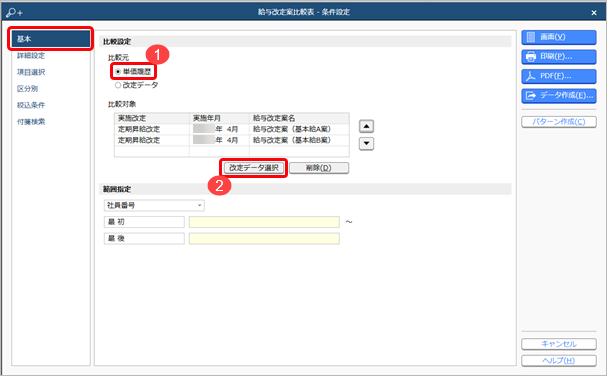
Task: Switch to 絞込条件 in sidebar
Action: tap(31, 105)
